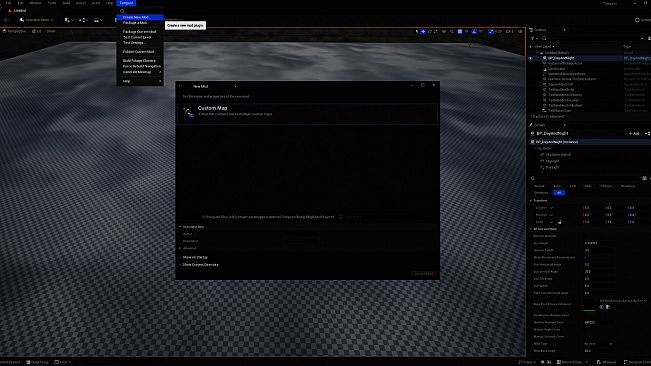The width and height of the screenshot is (651, 366).
Task: Toggle the Scale lock icon in Transform
Action: [x=560, y=222]
